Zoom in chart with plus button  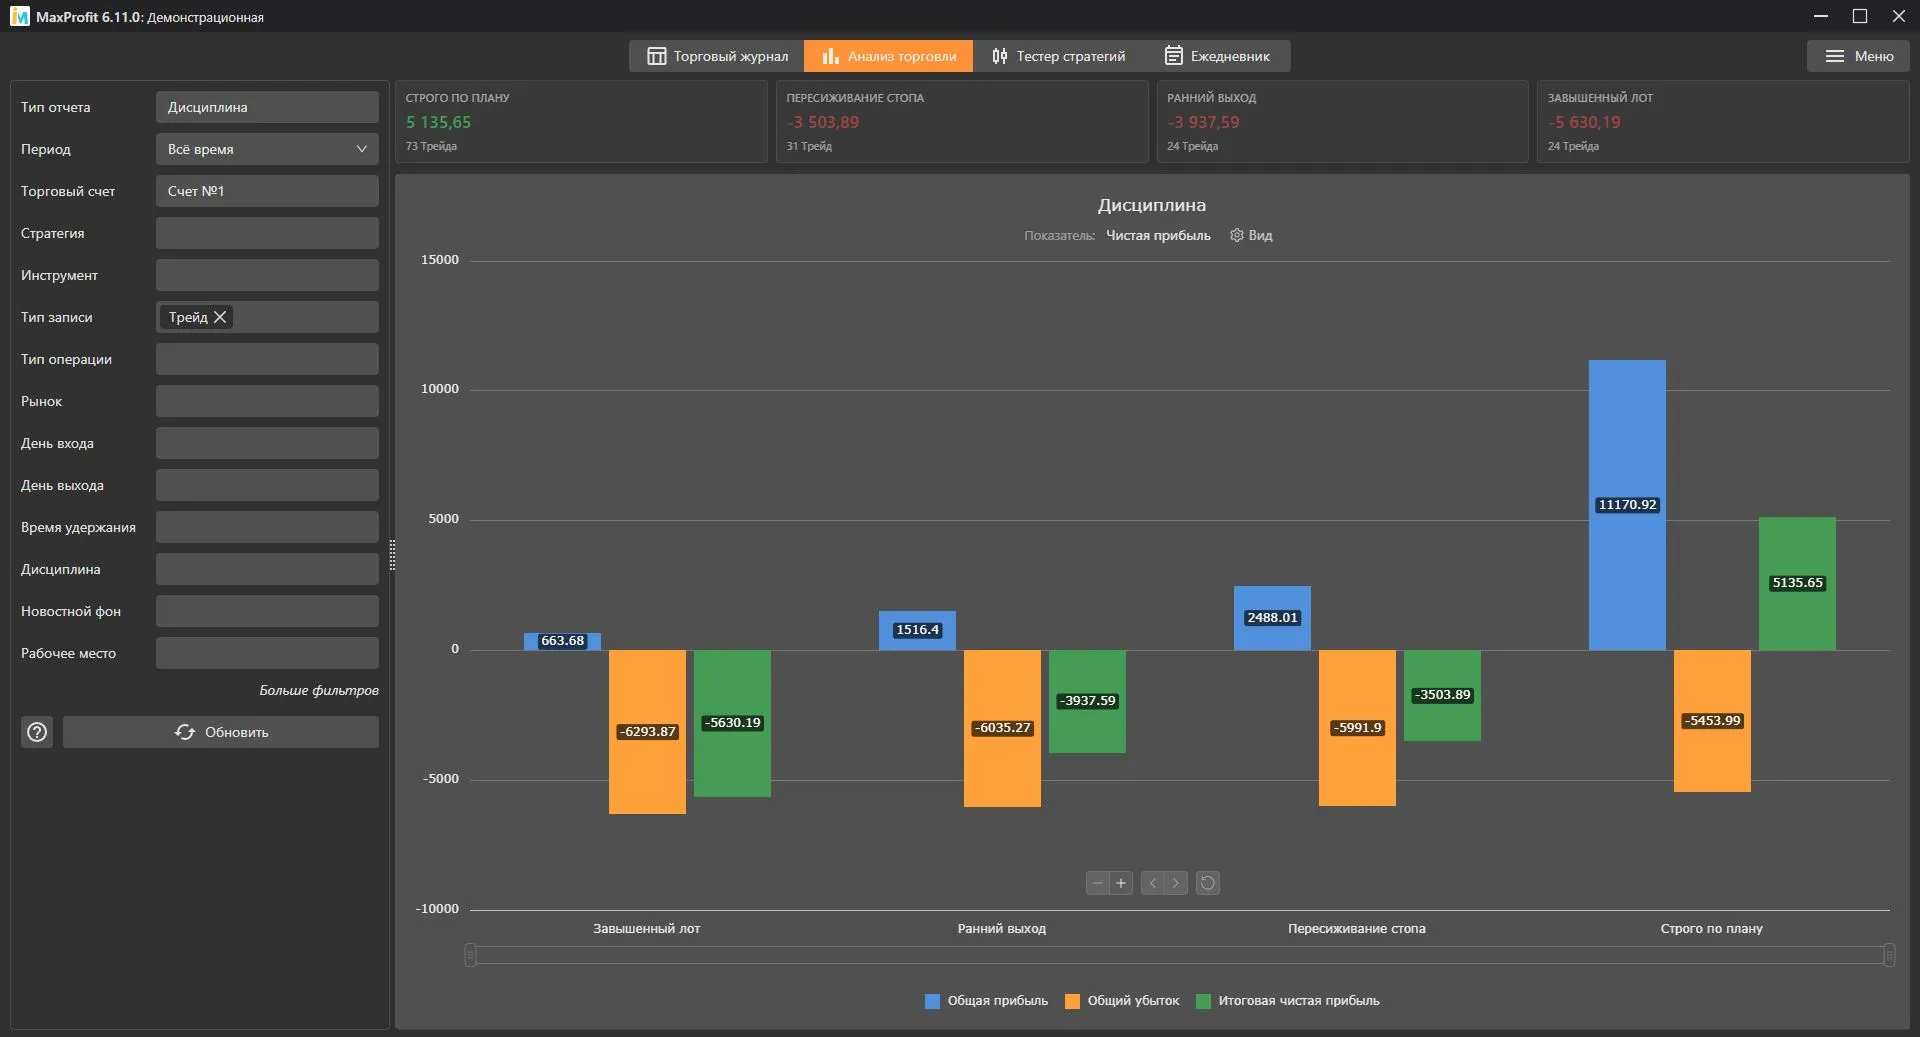click(1121, 883)
